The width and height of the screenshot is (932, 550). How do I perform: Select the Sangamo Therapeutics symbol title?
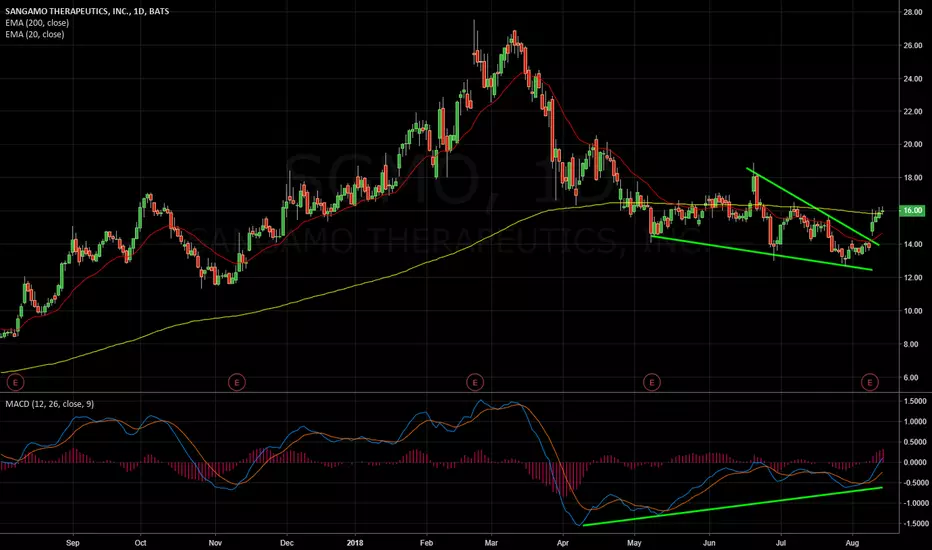(x=87, y=11)
